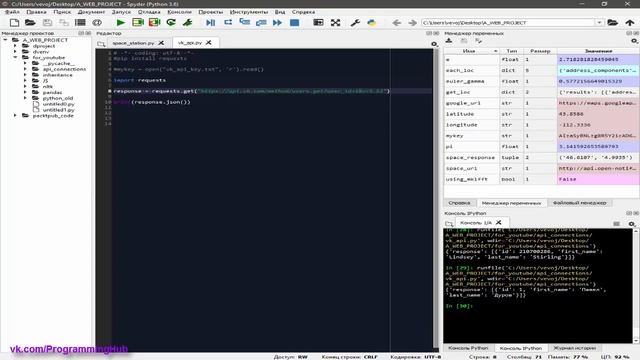Open untitled1.py in the project tree
The image size is (640, 360).
pyautogui.click(x=58, y=110)
